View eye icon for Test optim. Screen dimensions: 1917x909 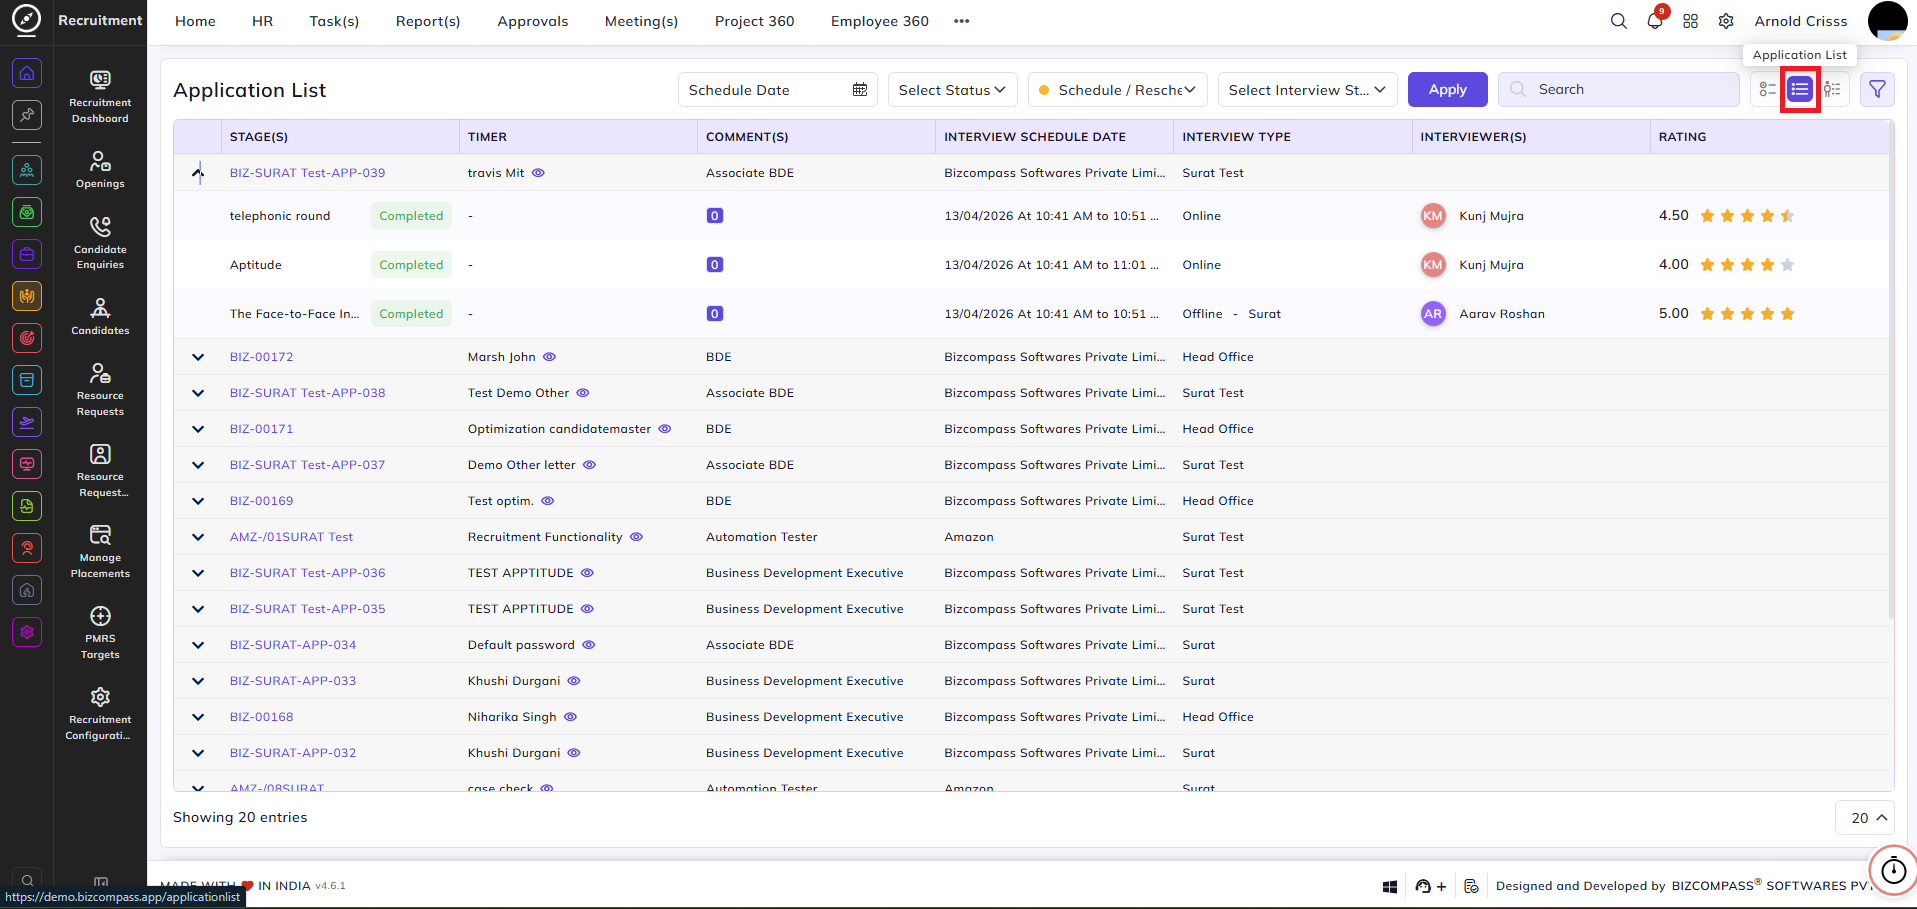pyautogui.click(x=547, y=501)
